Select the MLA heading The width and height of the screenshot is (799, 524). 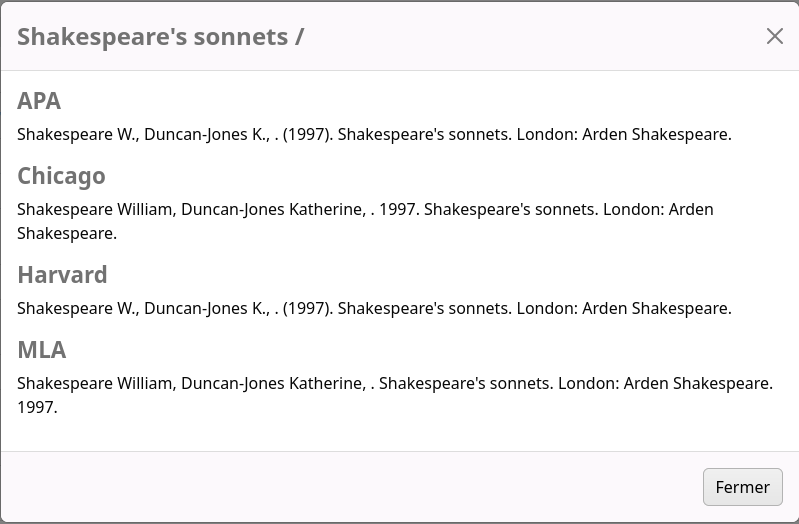pyautogui.click(x=42, y=350)
